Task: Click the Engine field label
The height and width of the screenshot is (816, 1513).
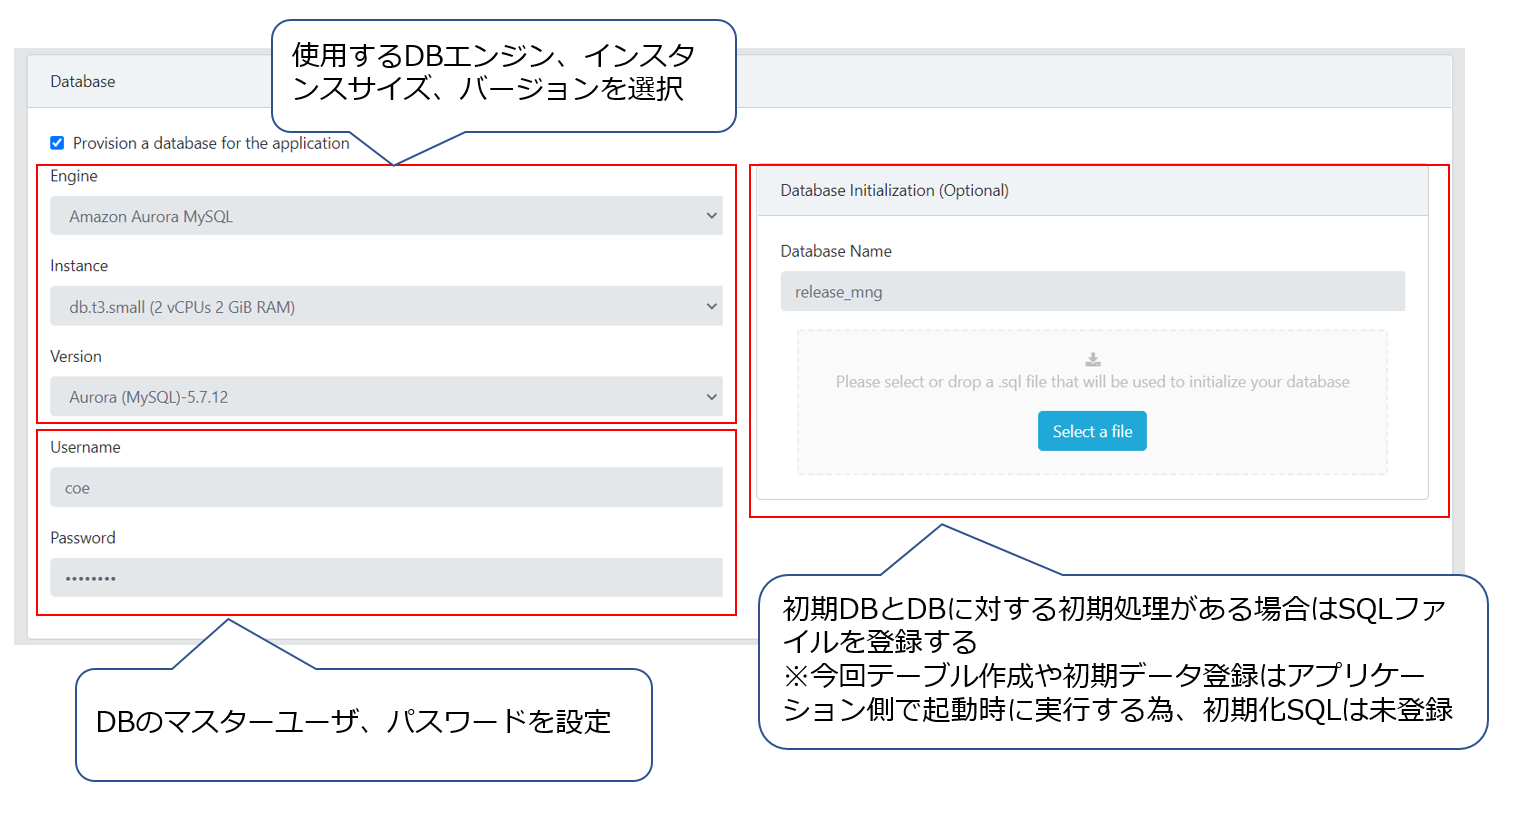Action: click(x=74, y=176)
